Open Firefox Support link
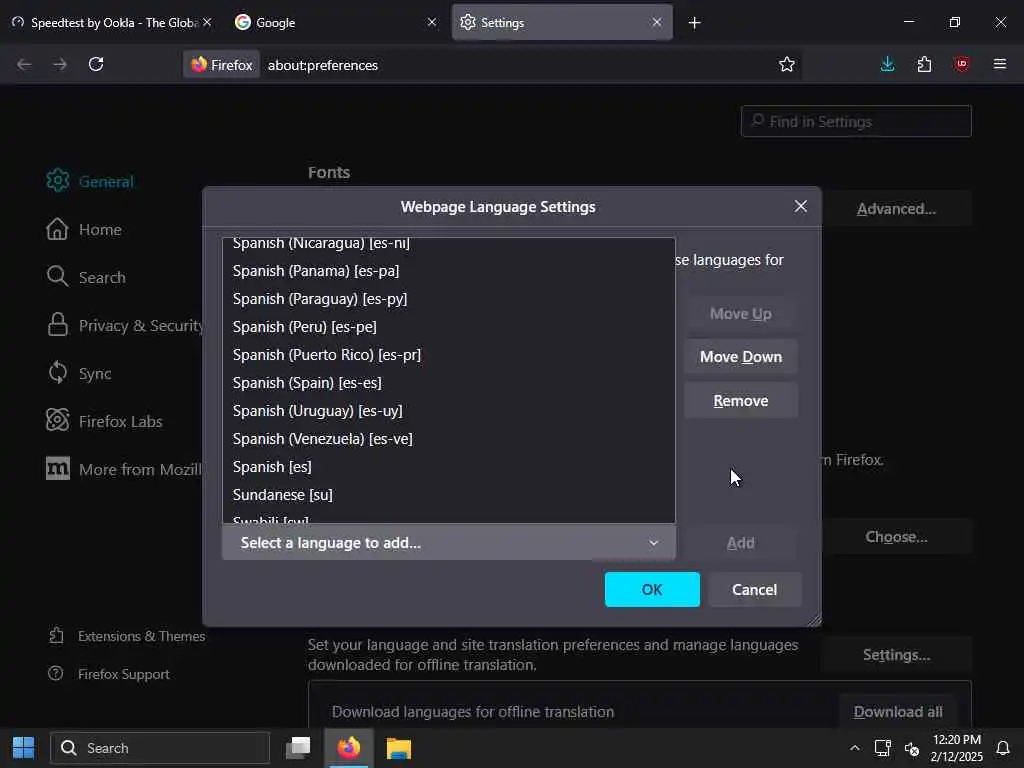Image resolution: width=1024 pixels, height=768 pixels. click(x=109, y=674)
